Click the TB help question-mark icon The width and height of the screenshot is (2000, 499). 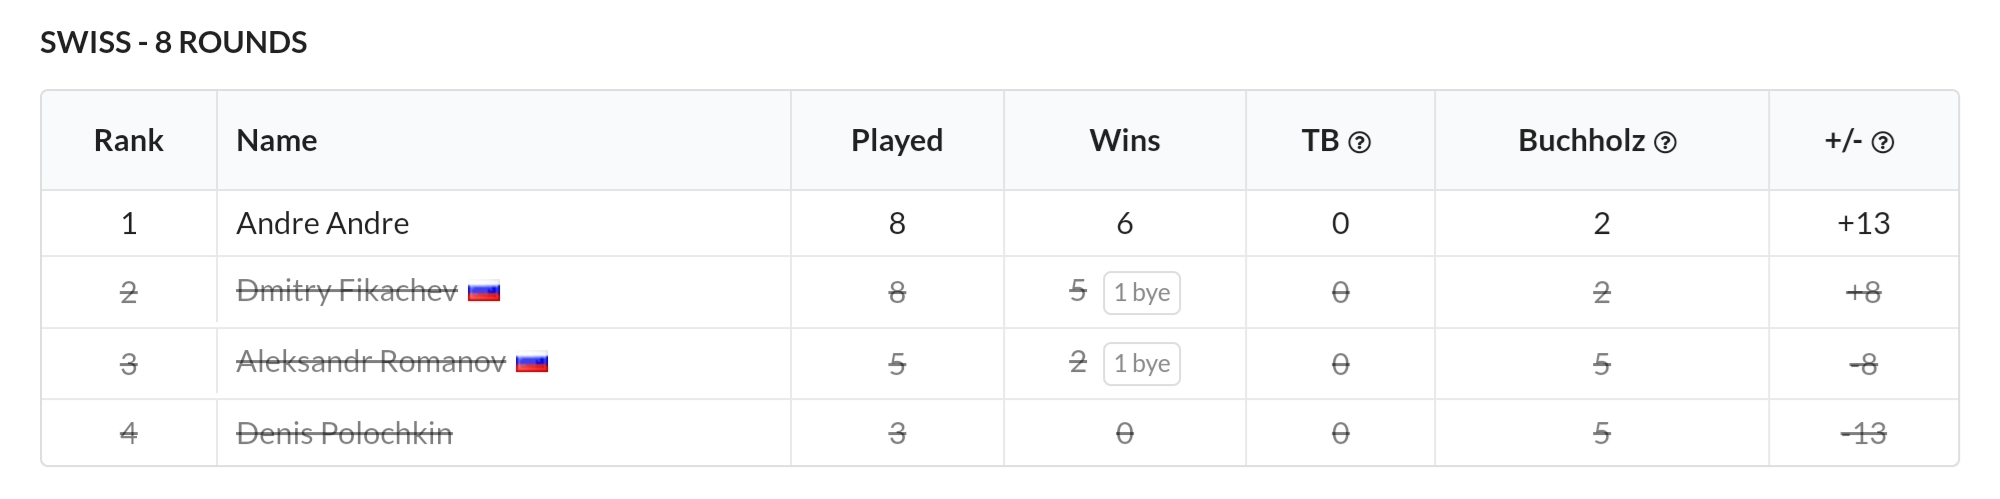click(x=1359, y=143)
